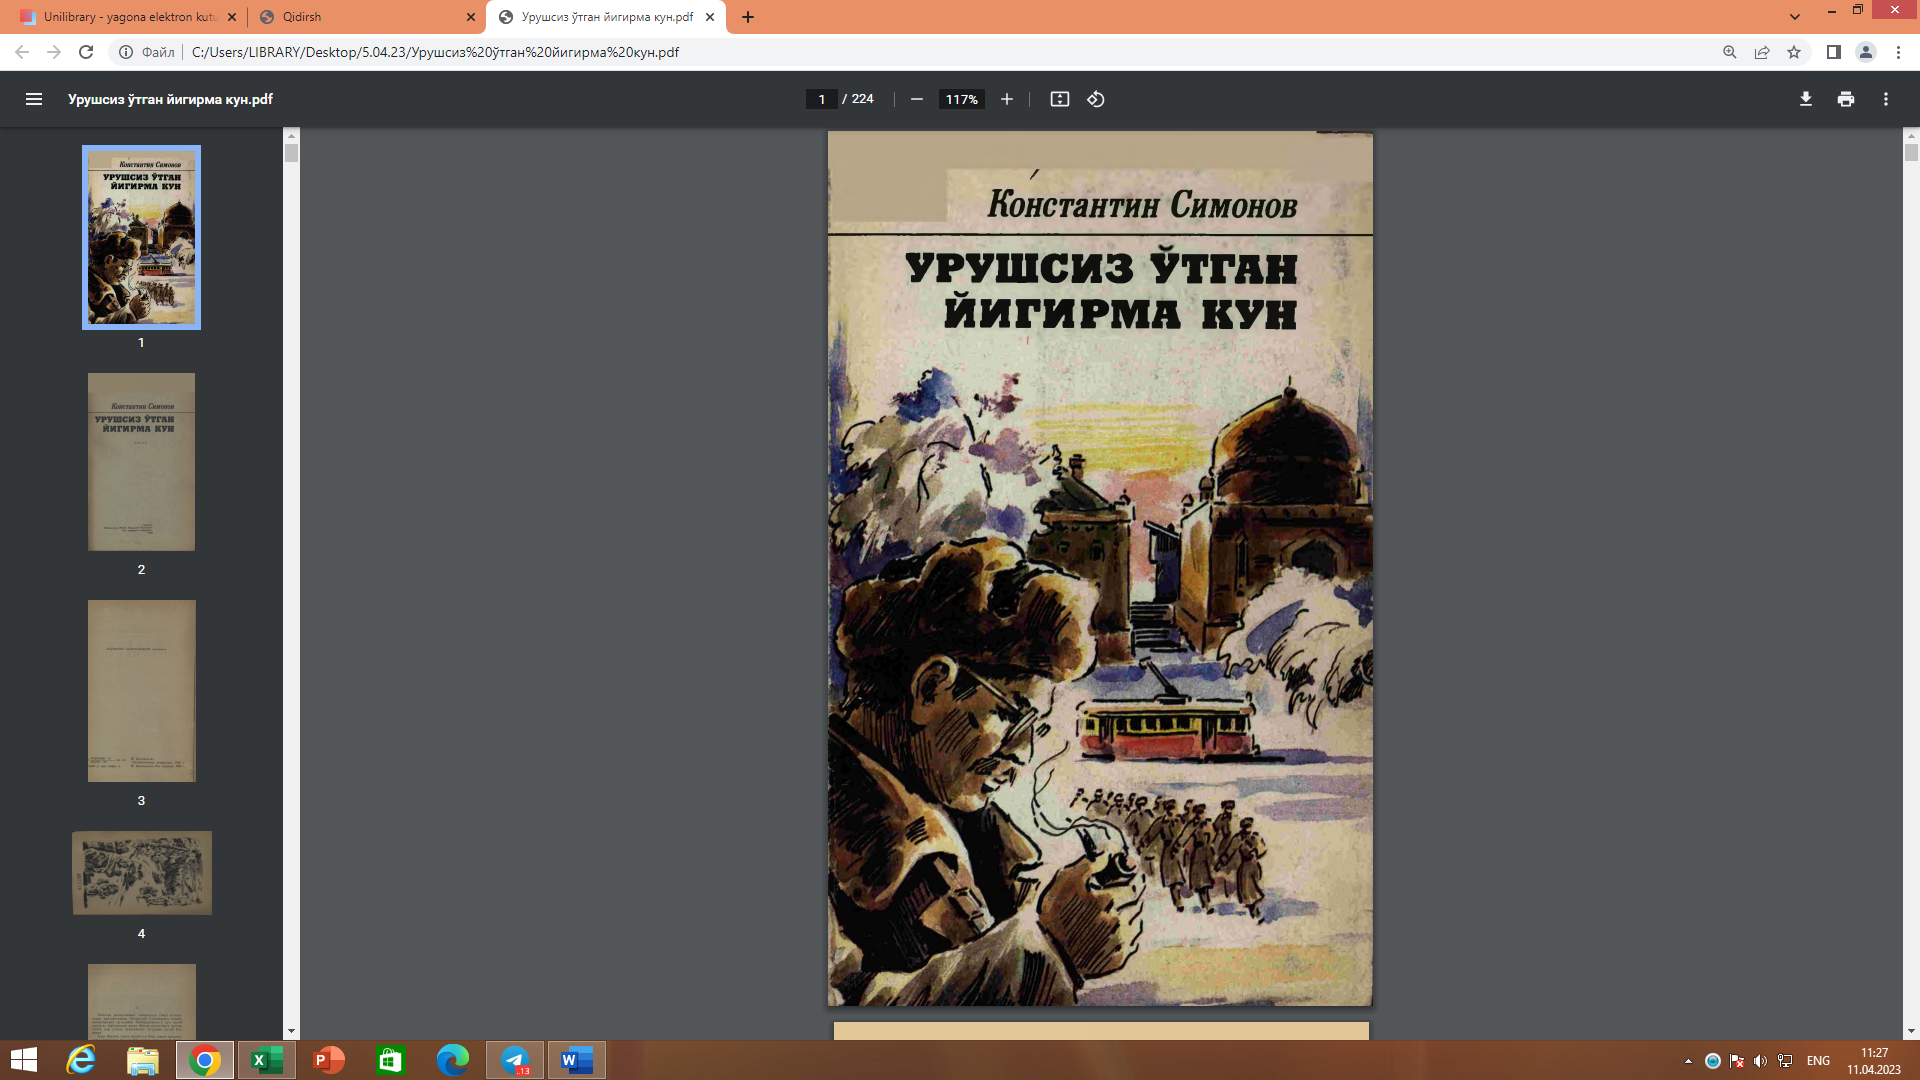Toggle the PDF sidebar menu icon

[34, 99]
